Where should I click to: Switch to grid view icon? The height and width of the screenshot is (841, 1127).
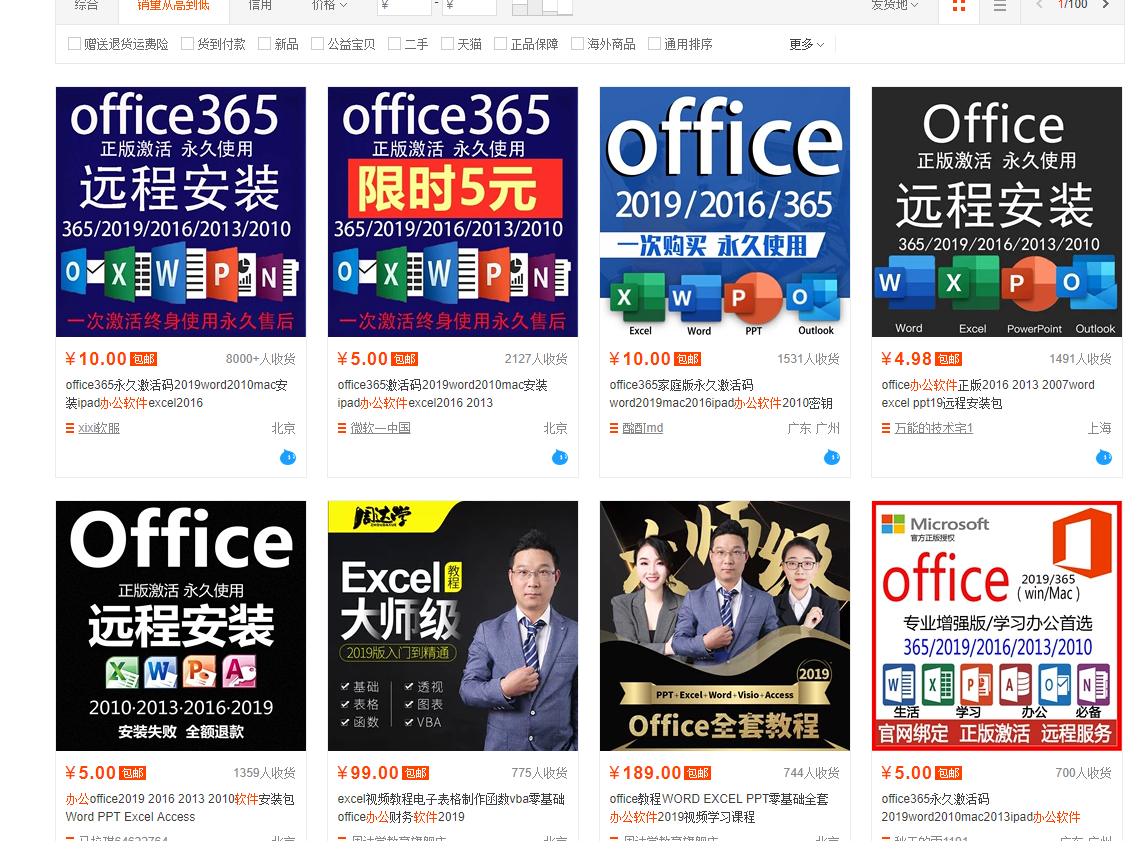click(x=959, y=5)
